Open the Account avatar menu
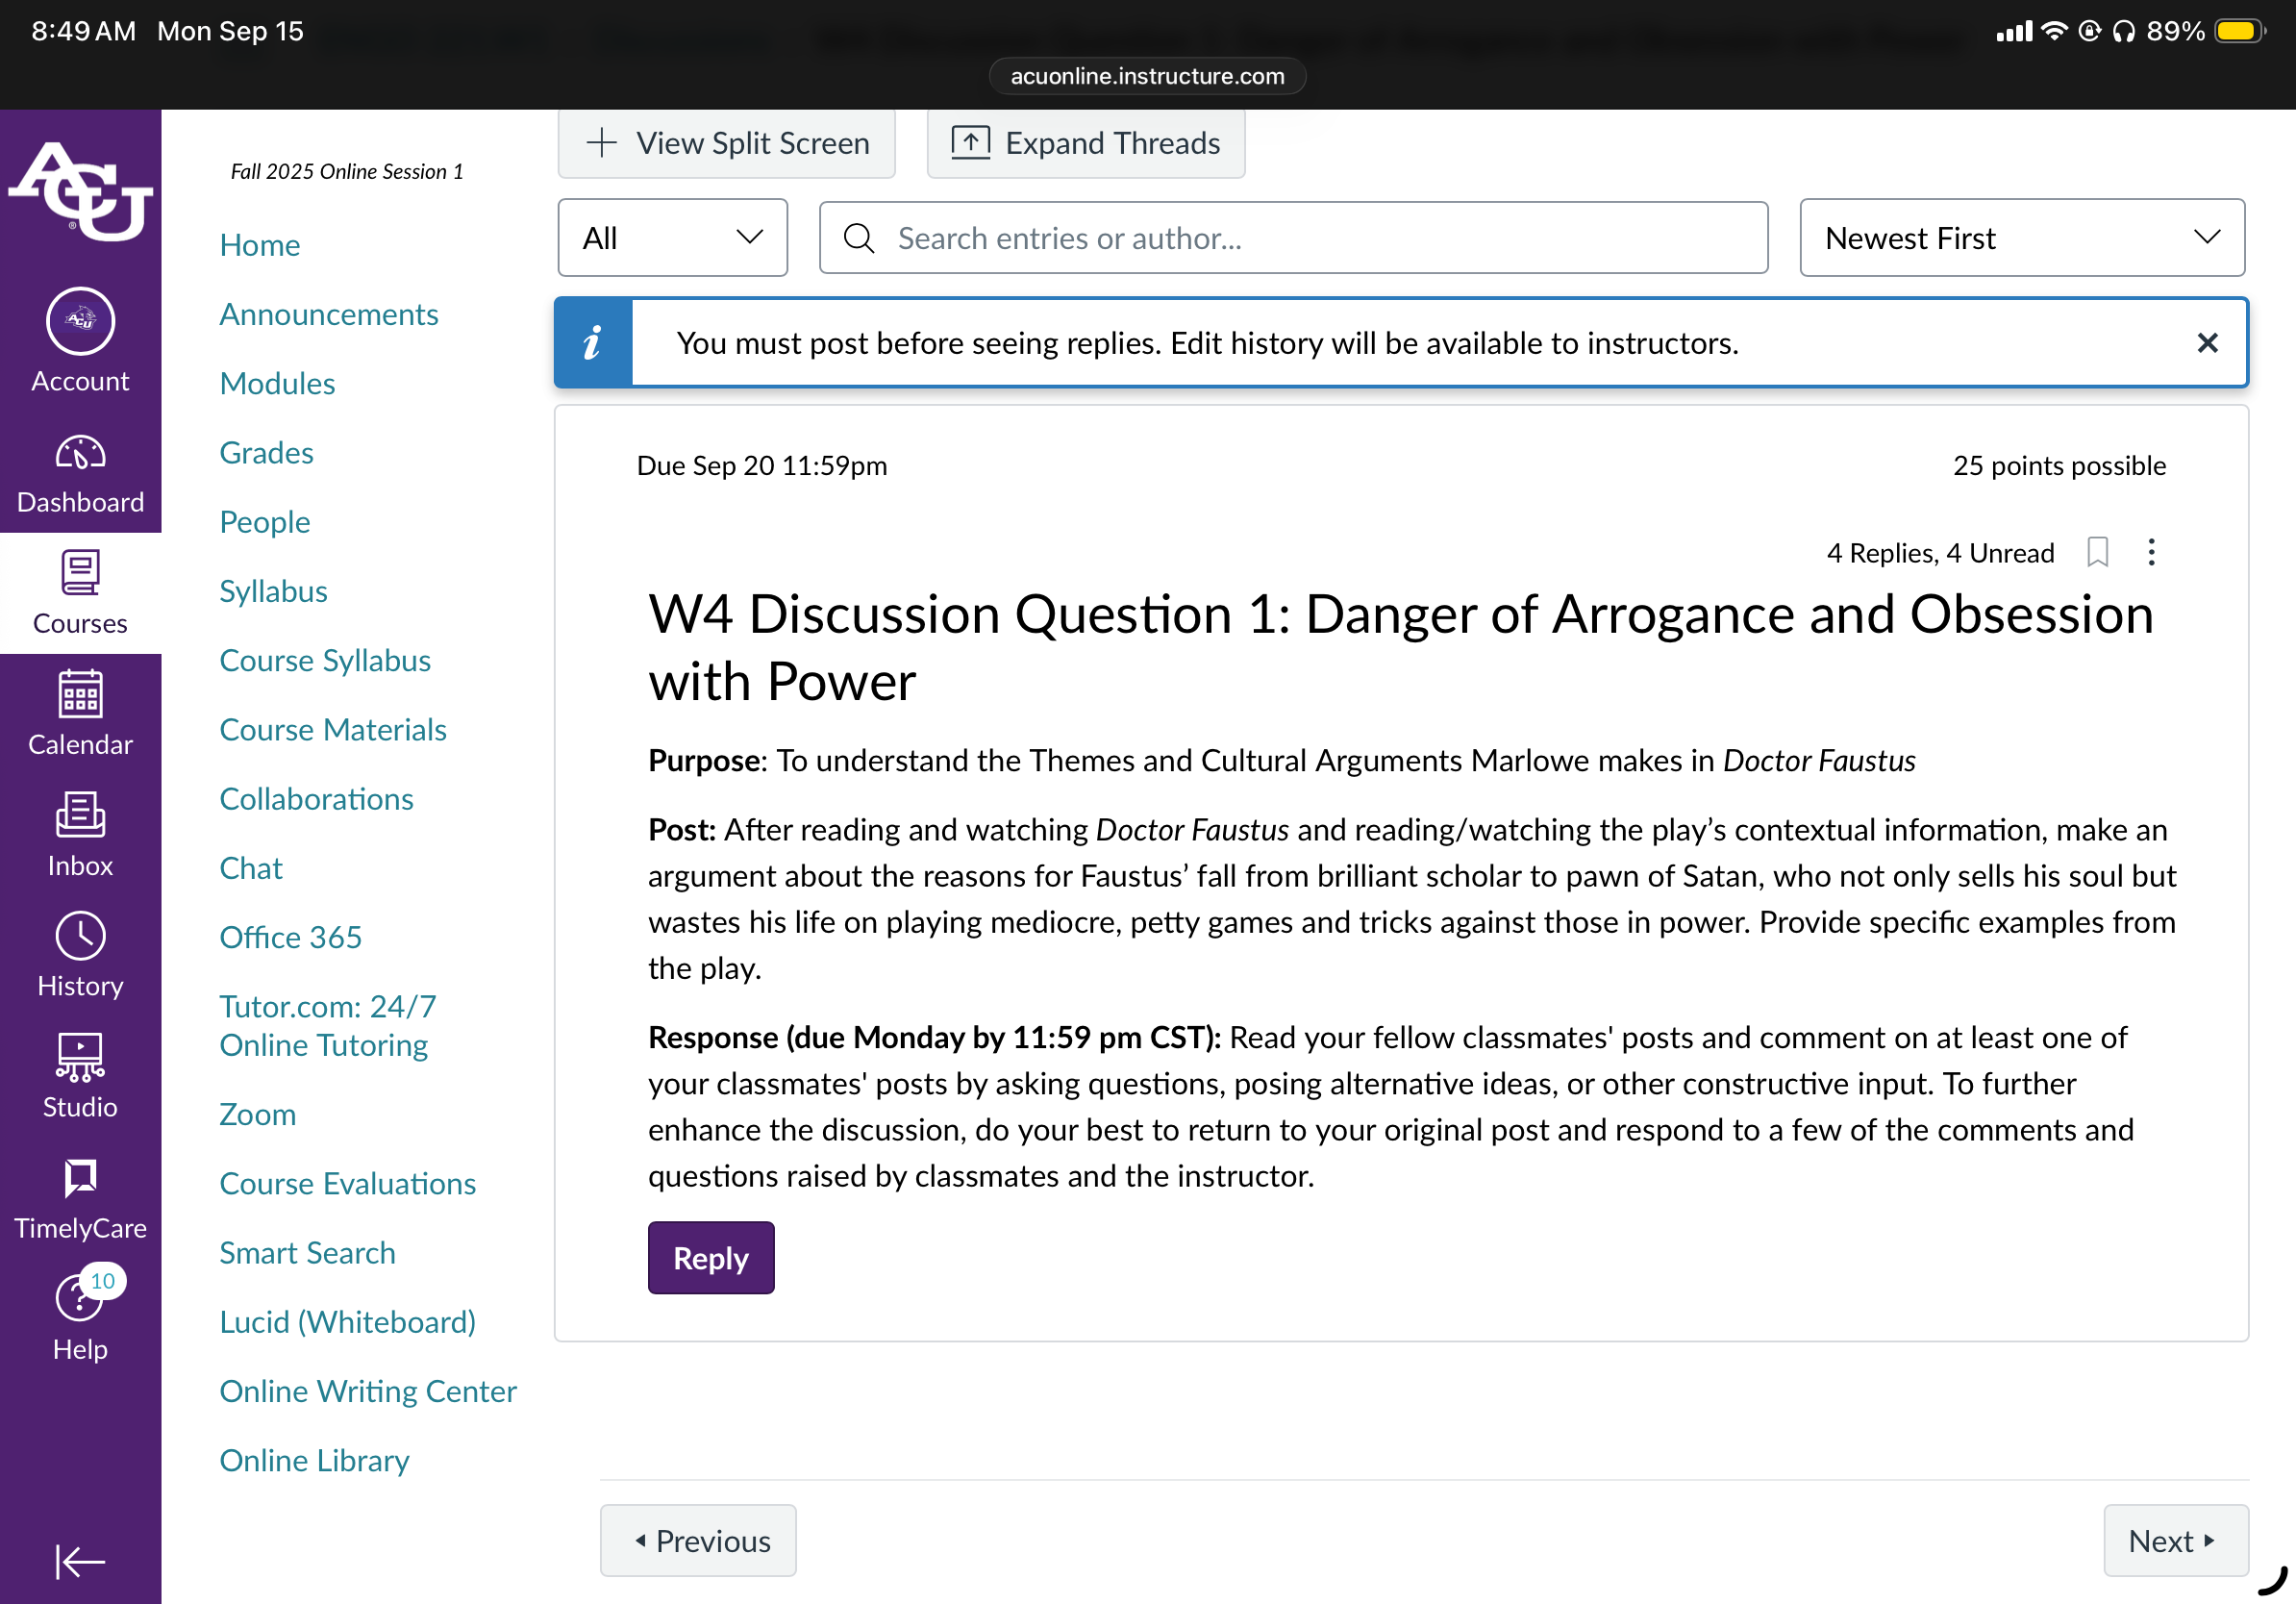Screen dimensions: 2296x1604 click(80, 340)
